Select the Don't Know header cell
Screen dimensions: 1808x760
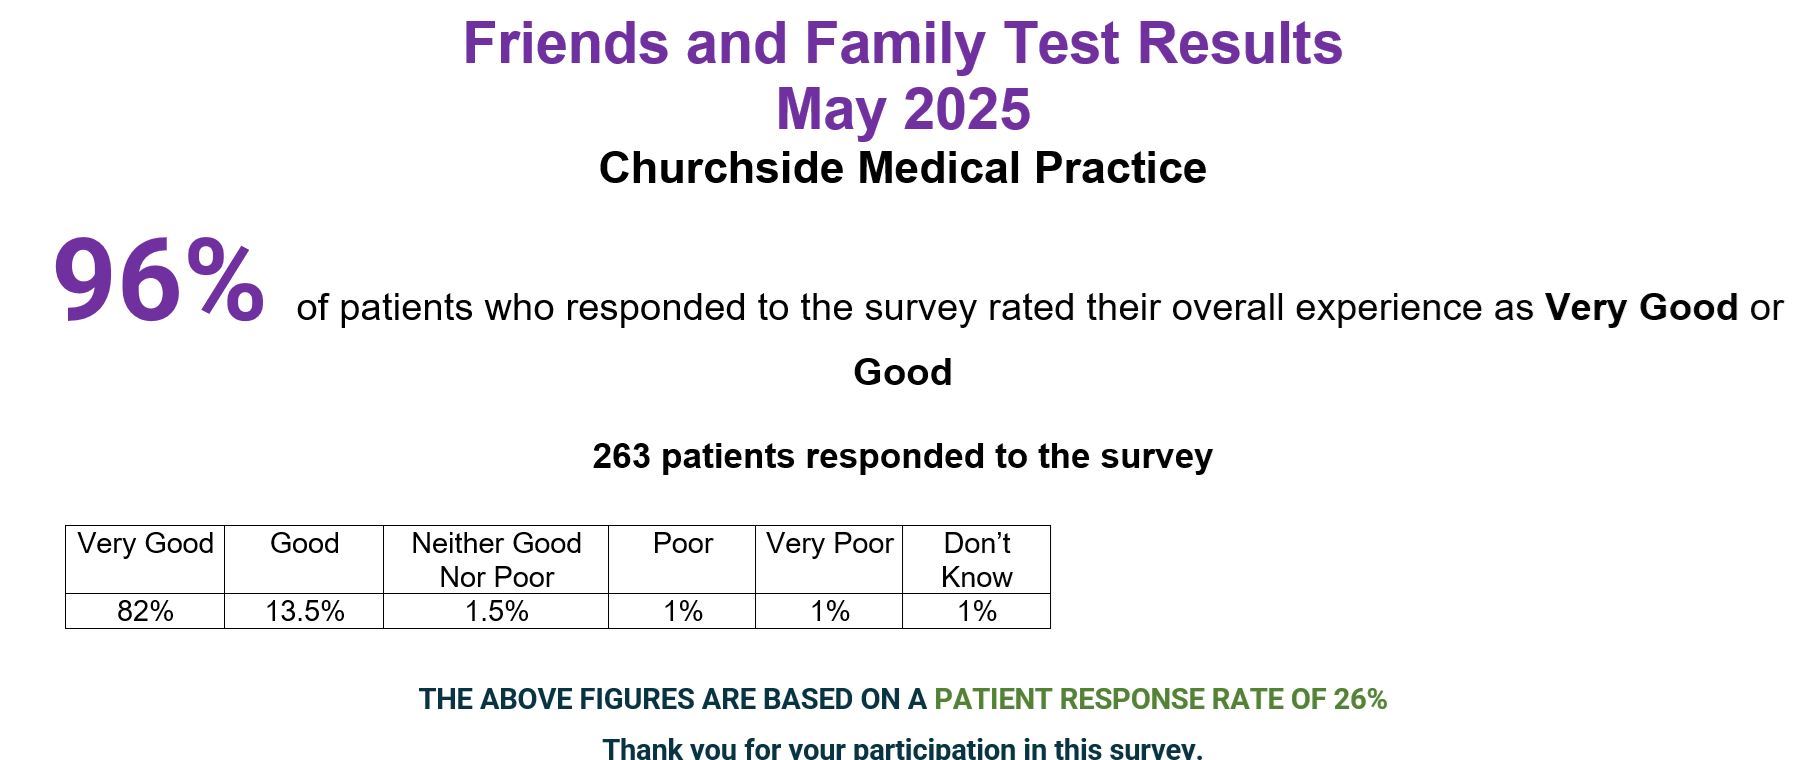(976, 559)
